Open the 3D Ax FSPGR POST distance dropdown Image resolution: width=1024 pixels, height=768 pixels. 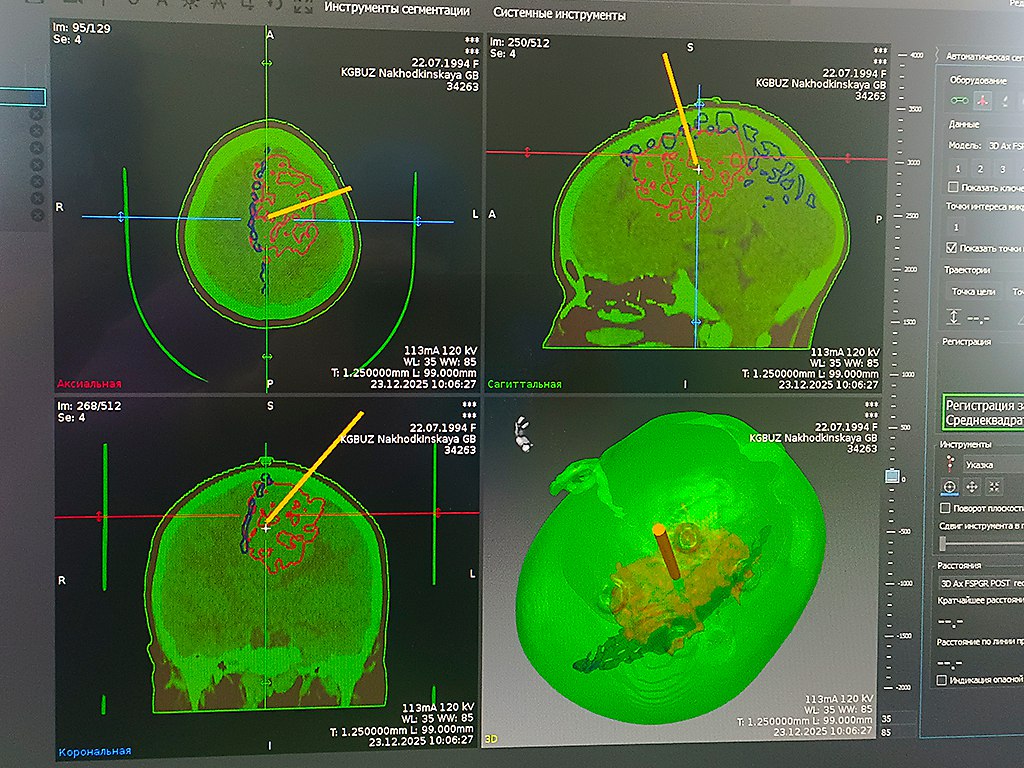(980, 582)
